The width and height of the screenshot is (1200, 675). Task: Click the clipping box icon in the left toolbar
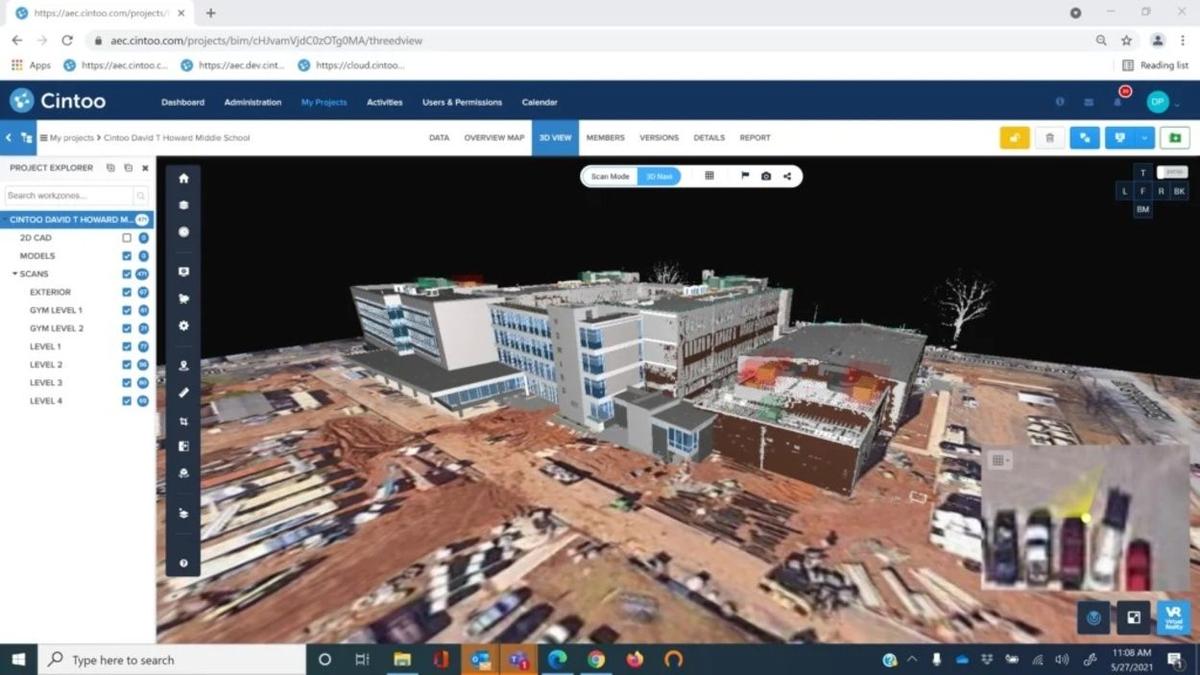[183, 419]
